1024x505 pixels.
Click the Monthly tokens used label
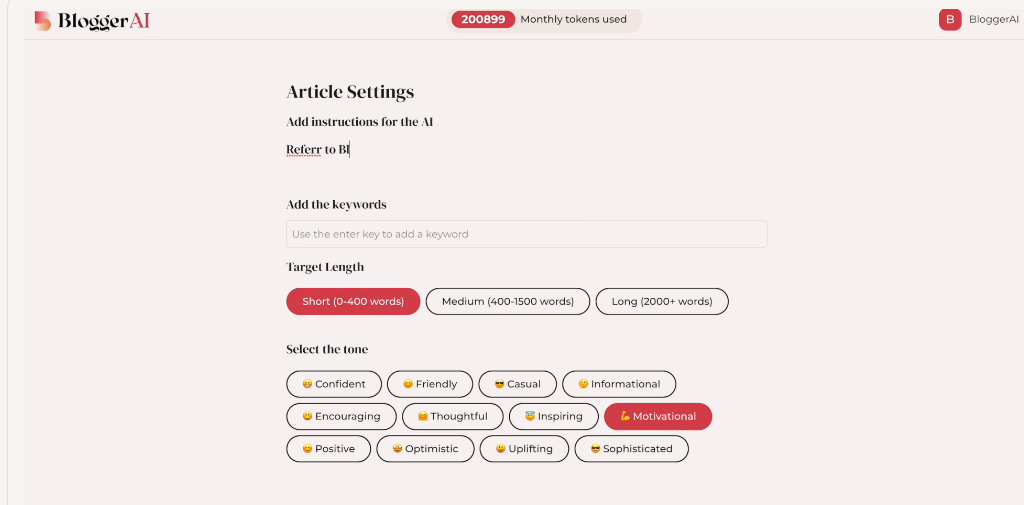573,19
